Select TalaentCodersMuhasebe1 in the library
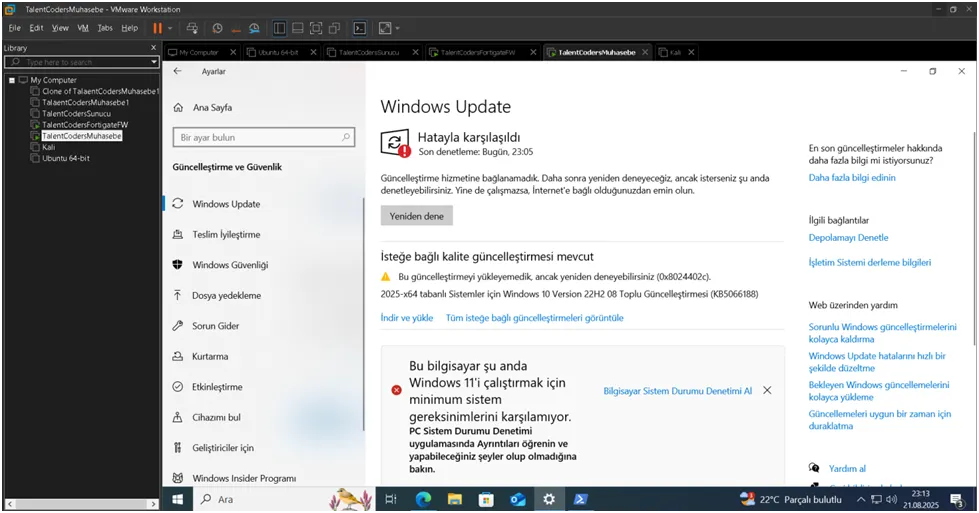 point(86,102)
